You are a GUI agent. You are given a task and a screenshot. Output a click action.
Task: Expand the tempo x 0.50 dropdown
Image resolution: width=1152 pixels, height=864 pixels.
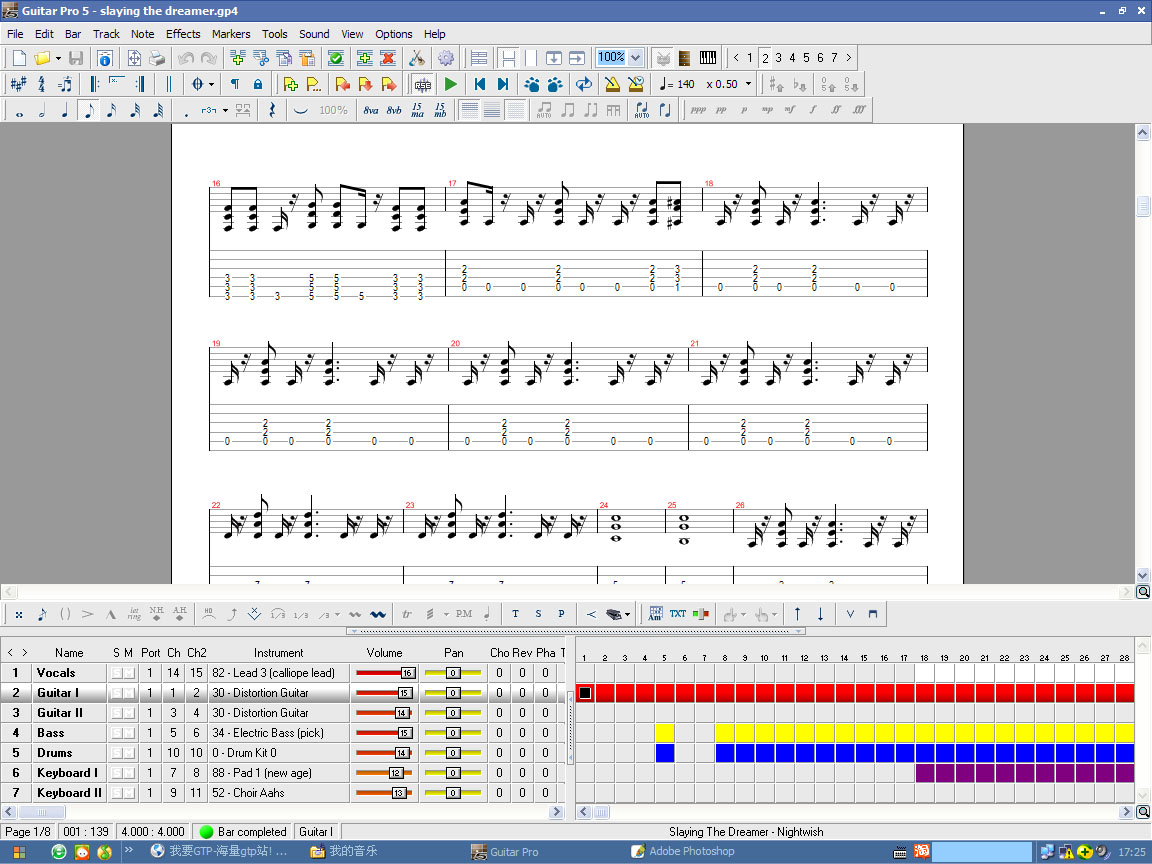748,84
